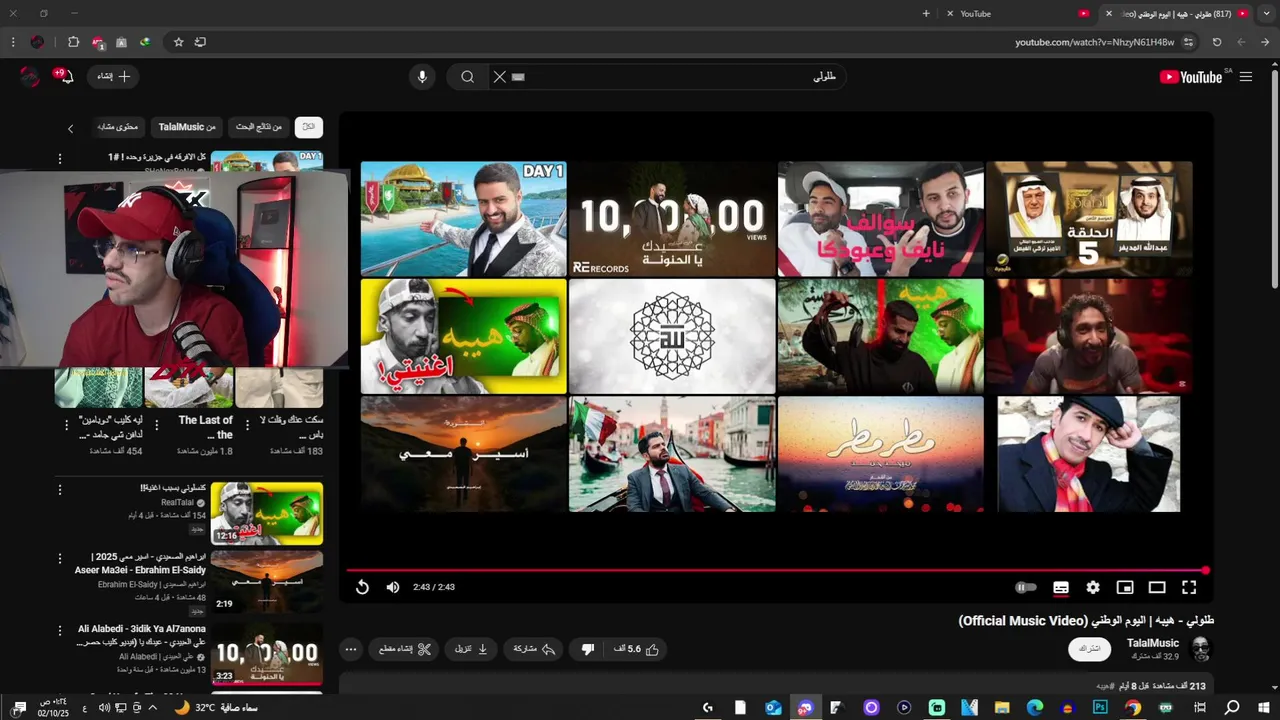The width and height of the screenshot is (1280, 720).
Task: Clear the search box with X icon
Action: 500,77
